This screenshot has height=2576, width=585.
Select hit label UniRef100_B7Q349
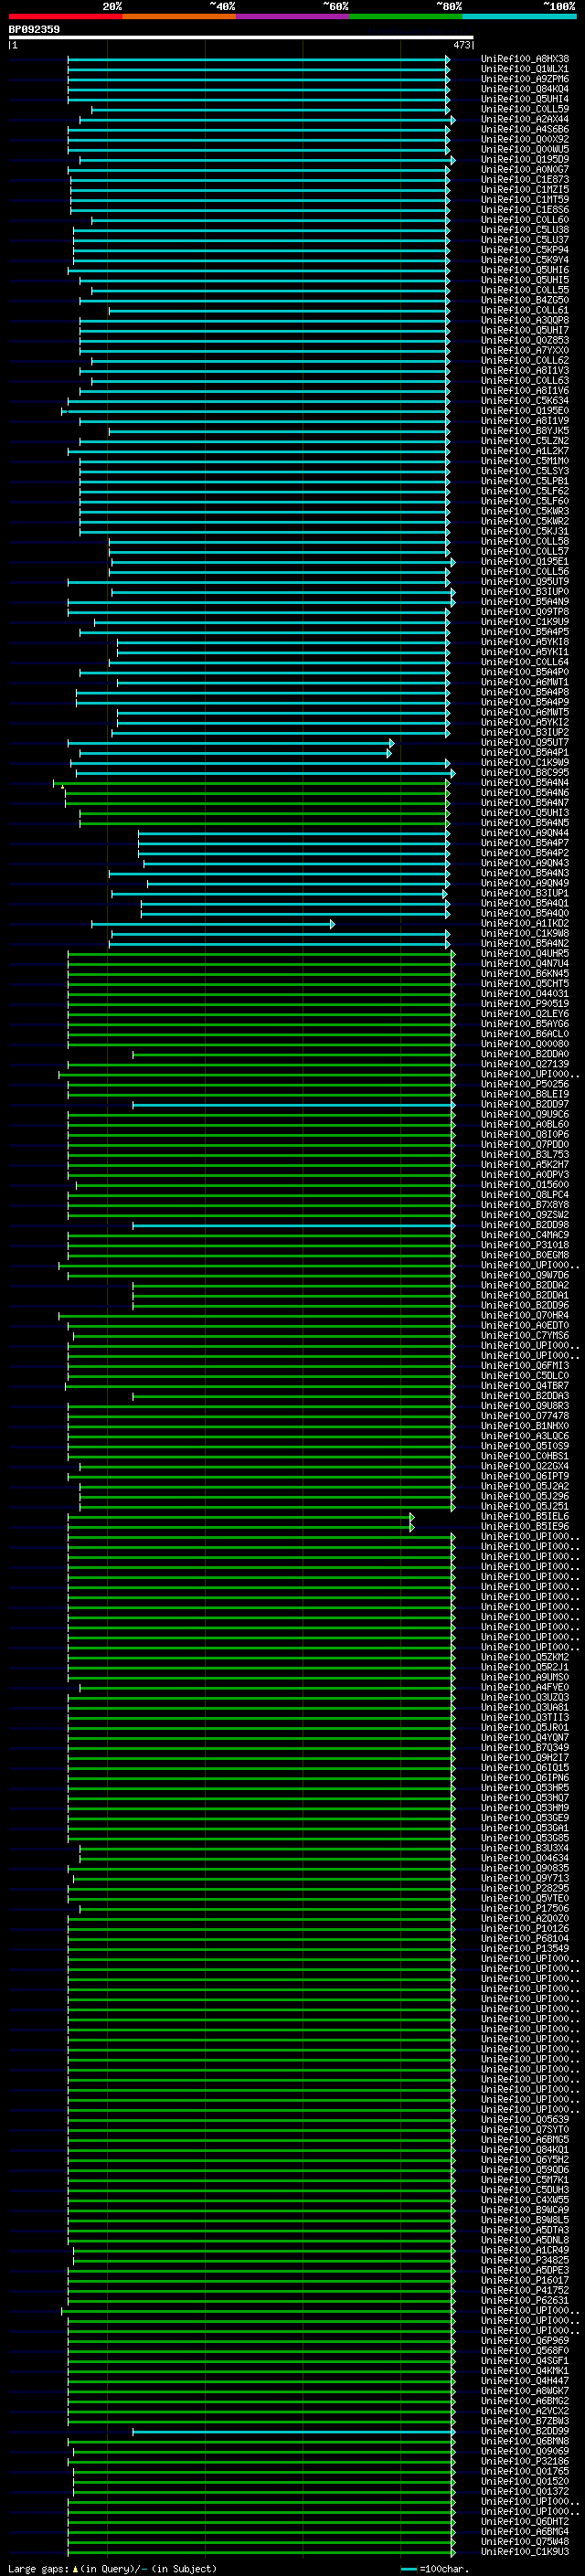coord(525,1749)
